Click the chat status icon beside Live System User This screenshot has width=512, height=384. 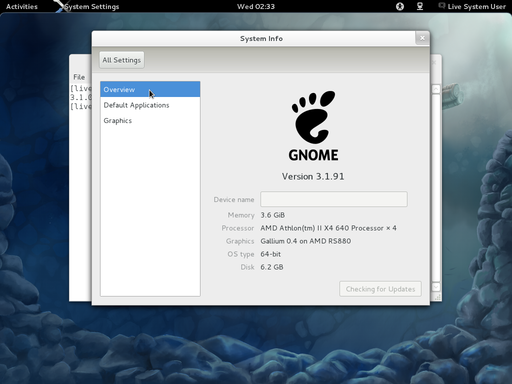coord(442,6)
